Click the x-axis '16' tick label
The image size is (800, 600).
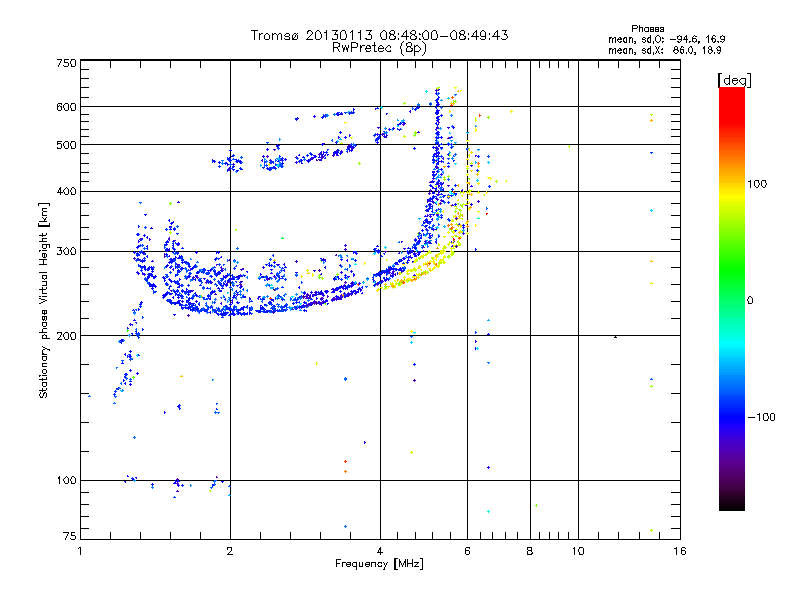tap(680, 551)
